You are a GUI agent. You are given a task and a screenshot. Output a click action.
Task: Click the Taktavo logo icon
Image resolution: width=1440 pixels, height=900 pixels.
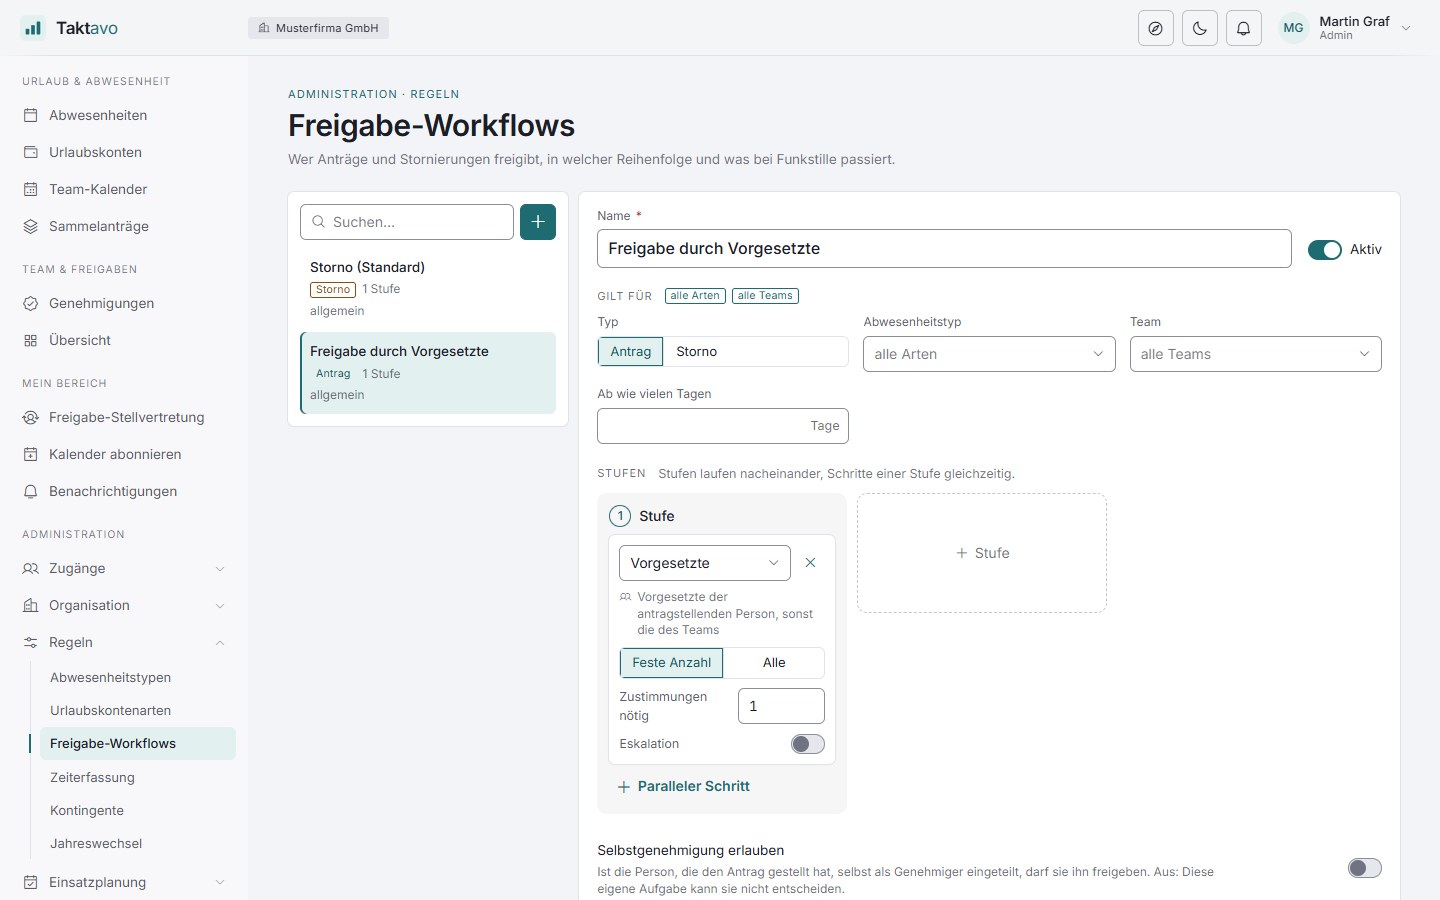[x=33, y=28]
